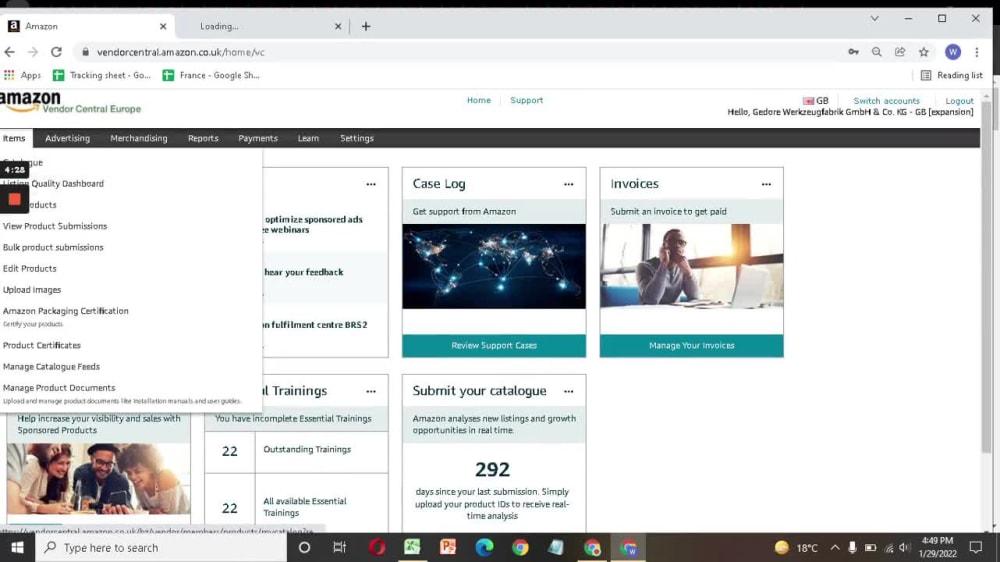Open Task View on taskbar
The image size is (1000, 562).
(x=339, y=547)
